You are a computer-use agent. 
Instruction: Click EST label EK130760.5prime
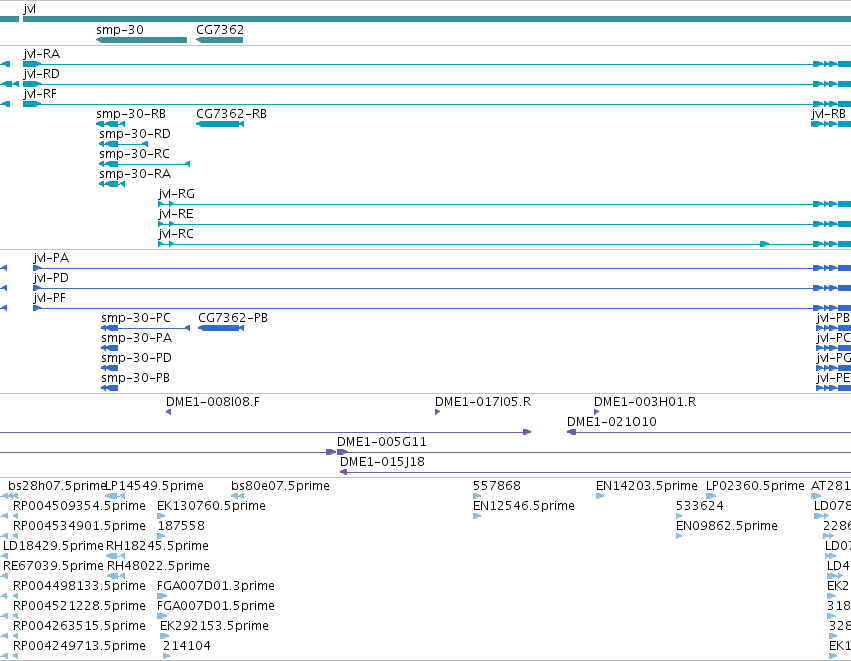tap(211, 506)
